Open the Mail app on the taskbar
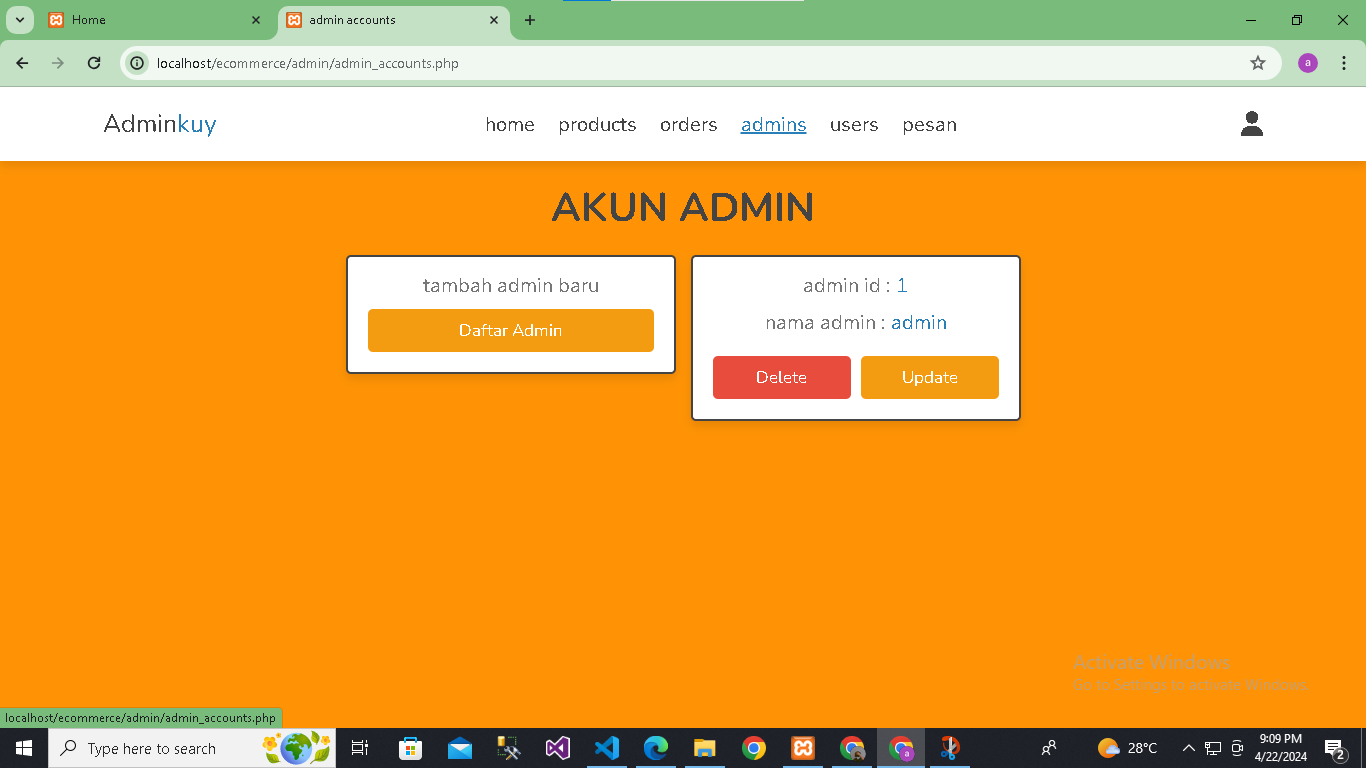This screenshot has height=768, width=1366. (460, 748)
